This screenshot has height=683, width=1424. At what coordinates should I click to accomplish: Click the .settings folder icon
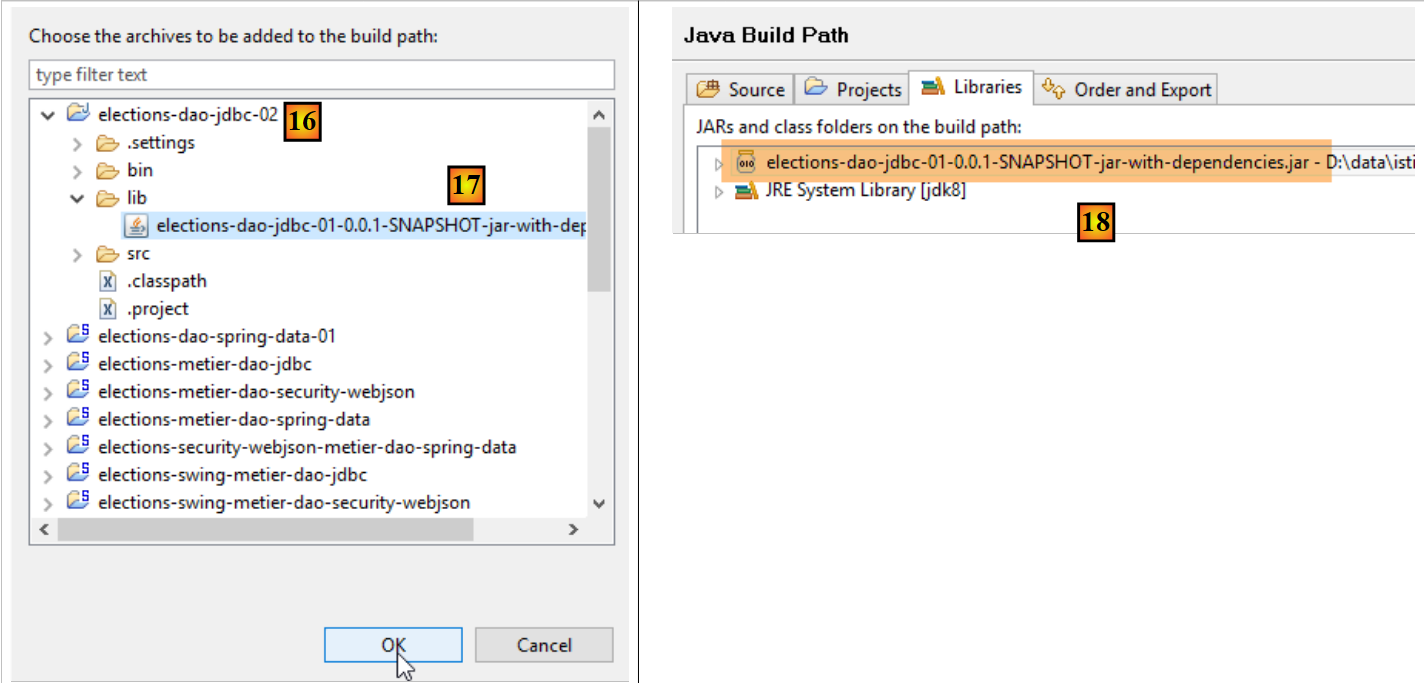[x=108, y=143]
